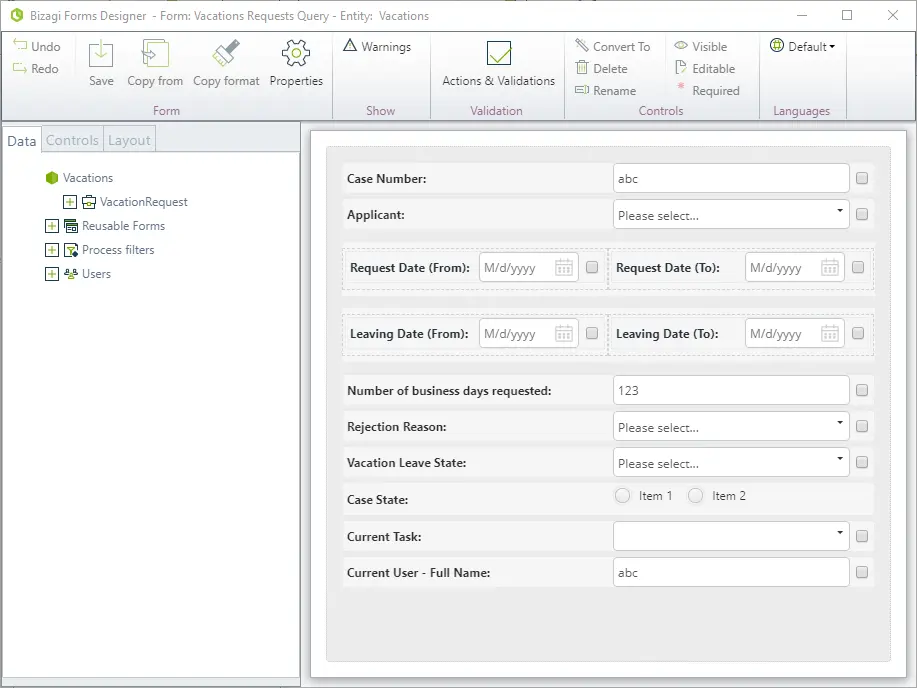The width and height of the screenshot is (917, 688).
Task: Rename the selected control
Action: (606, 91)
